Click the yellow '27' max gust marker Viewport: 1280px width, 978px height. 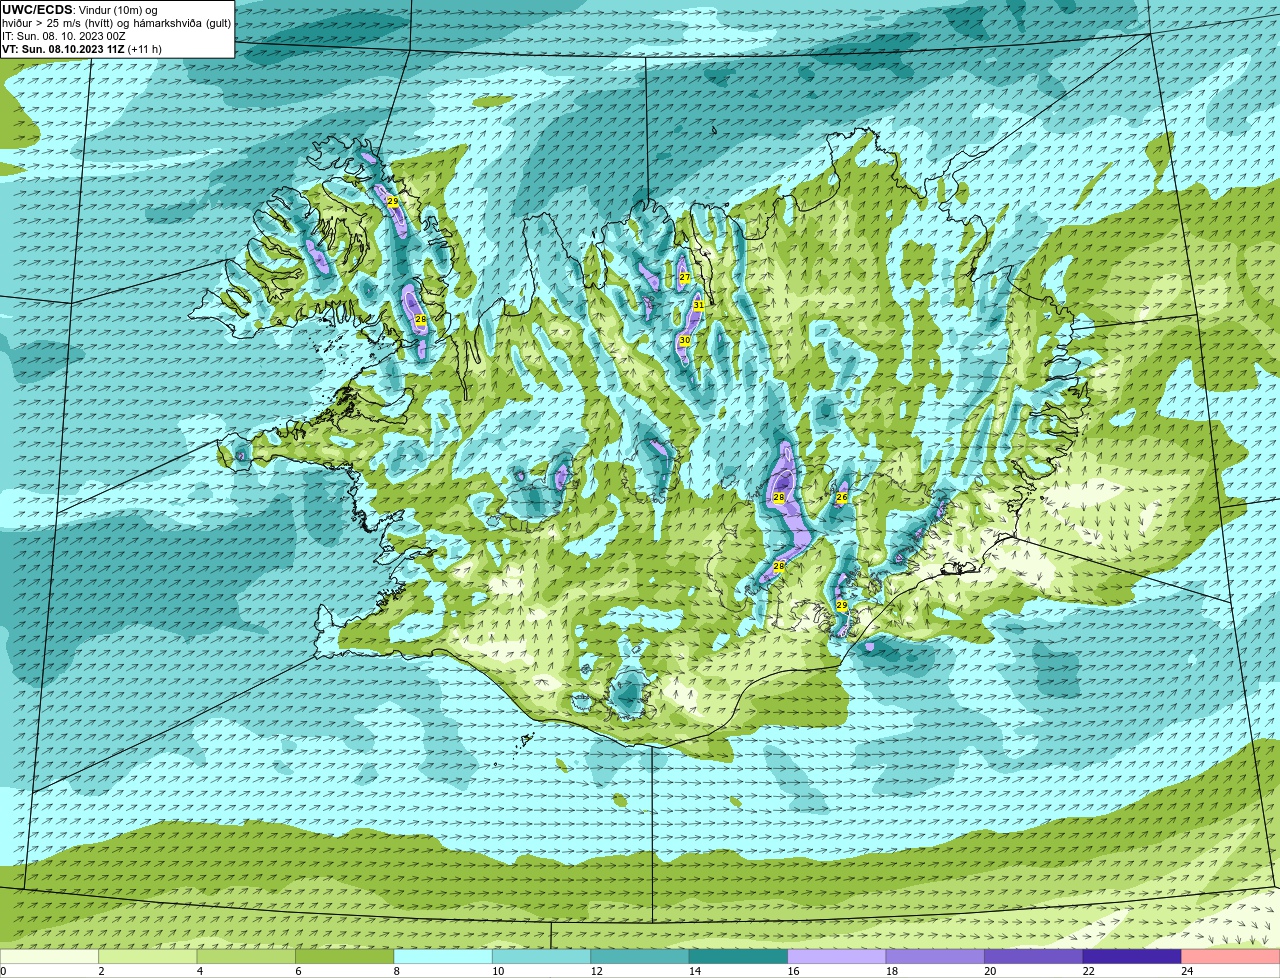point(684,277)
